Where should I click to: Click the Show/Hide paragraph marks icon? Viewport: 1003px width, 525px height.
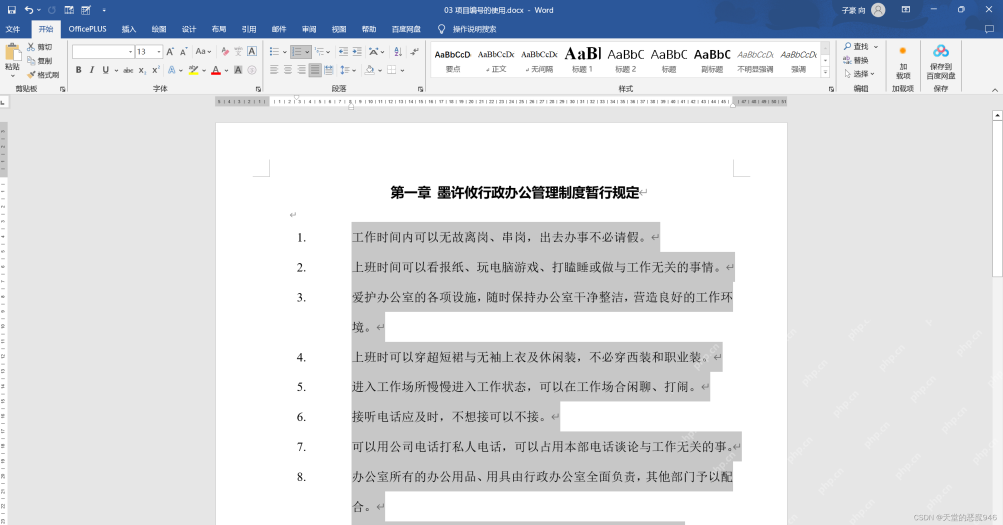click(415, 51)
